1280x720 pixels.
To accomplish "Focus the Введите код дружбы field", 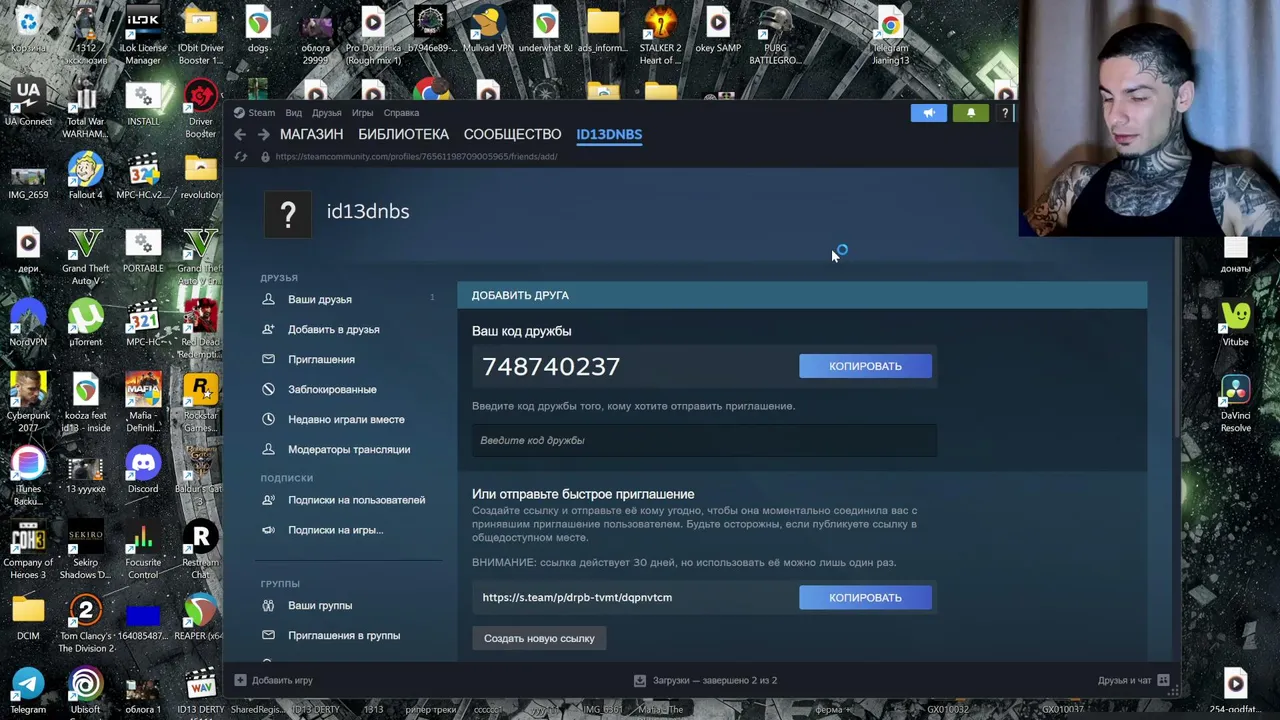I will (704, 440).
